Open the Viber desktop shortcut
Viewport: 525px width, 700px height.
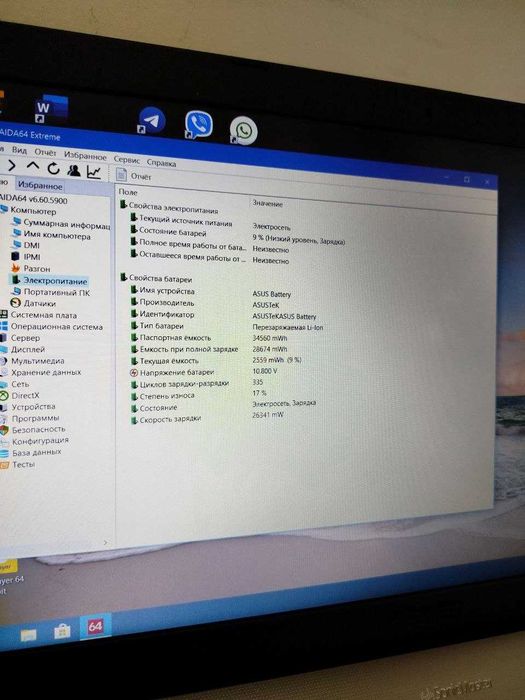click(199, 125)
